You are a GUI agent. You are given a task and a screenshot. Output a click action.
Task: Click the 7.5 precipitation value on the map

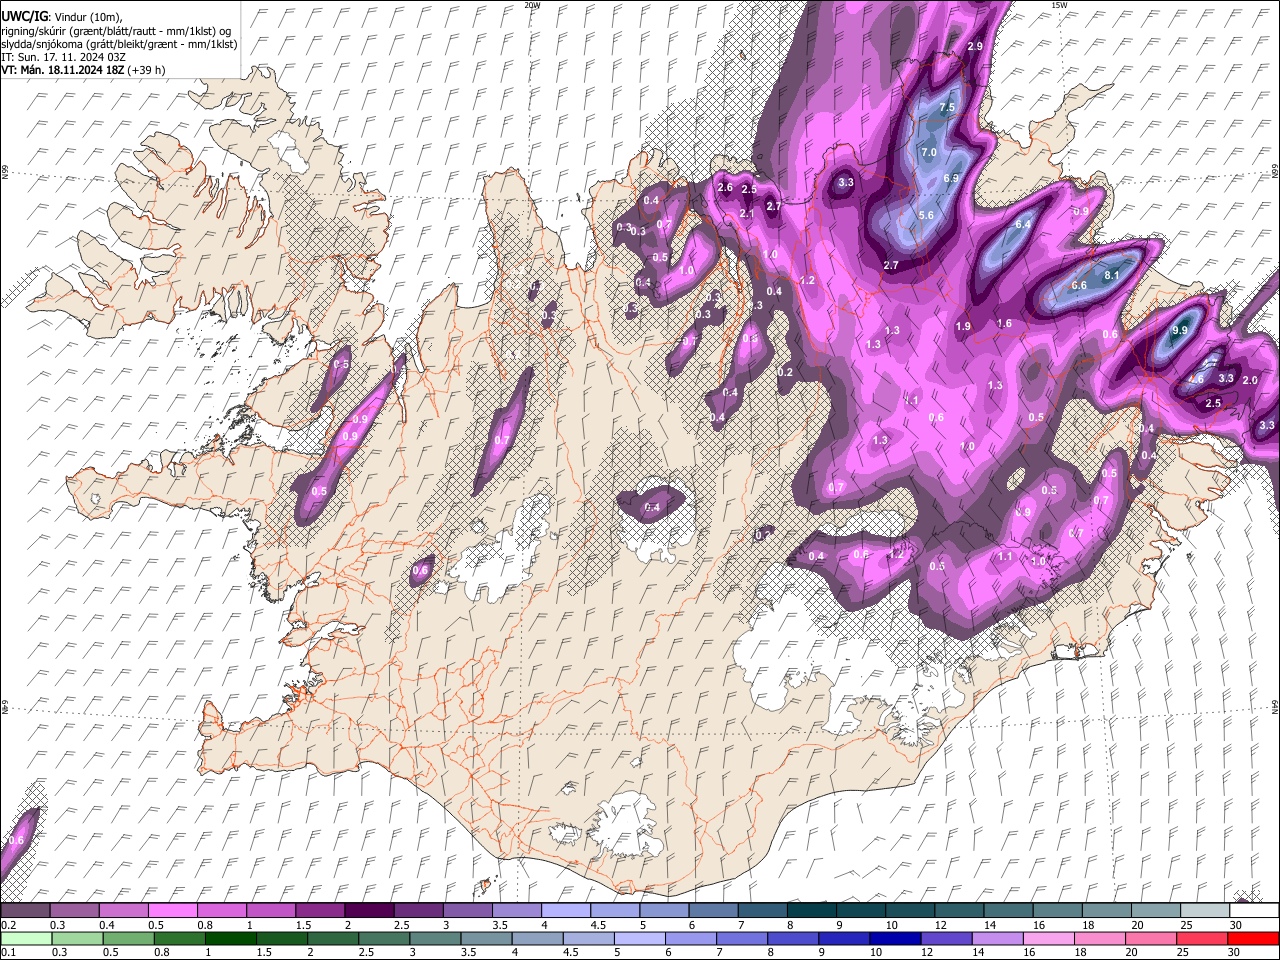(x=947, y=107)
